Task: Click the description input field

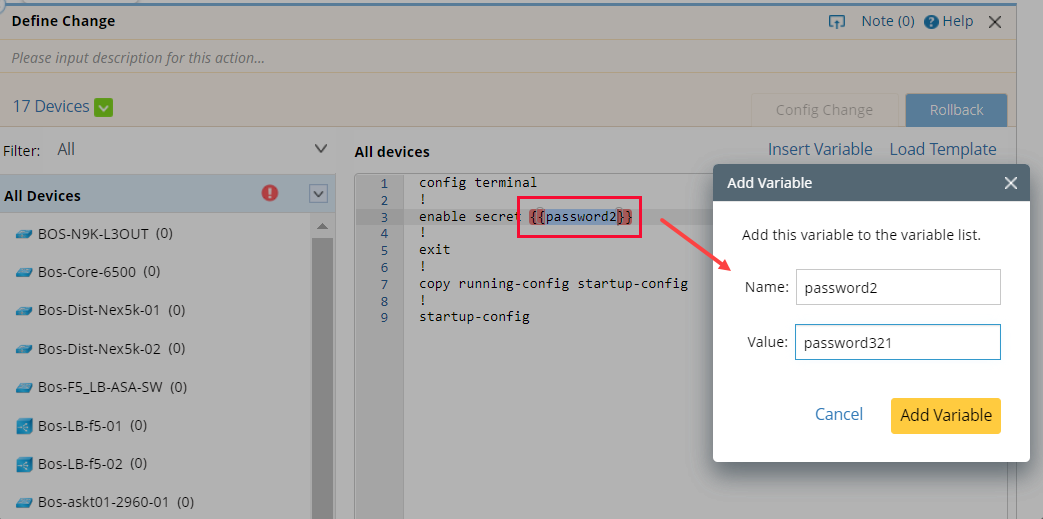Action: pos(400,58)
